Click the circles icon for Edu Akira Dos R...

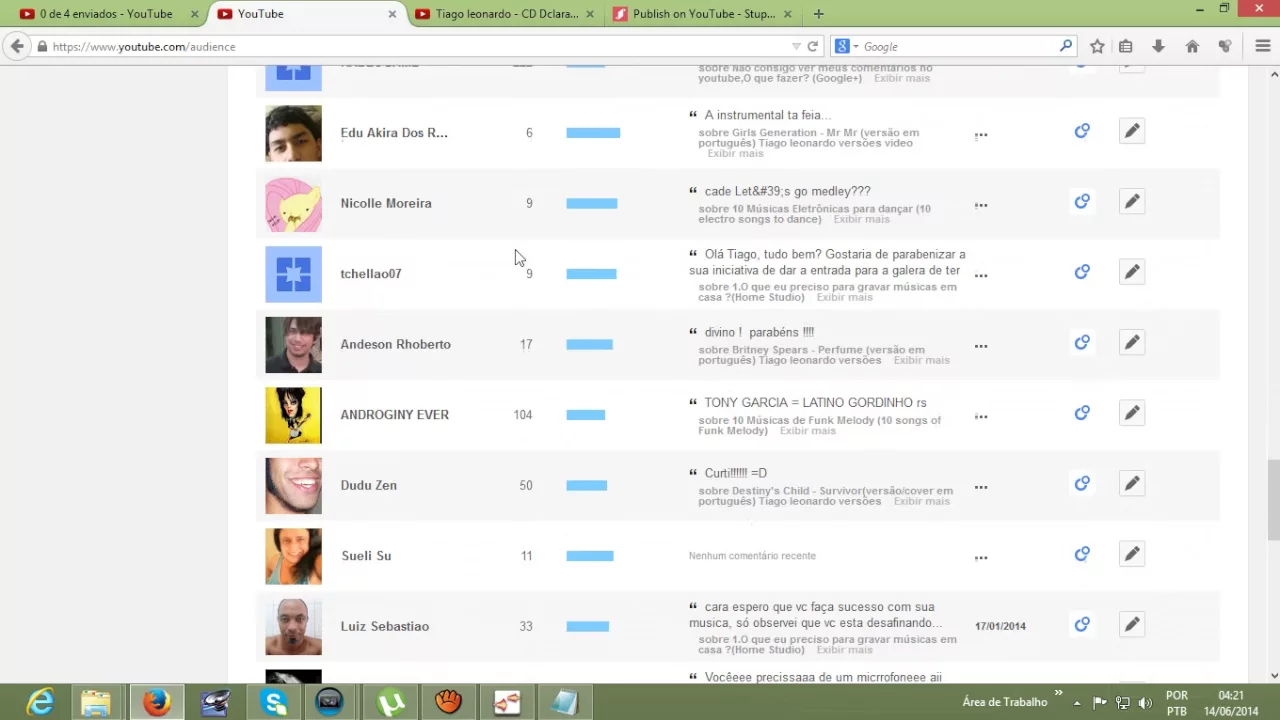tap(1082, 131)
